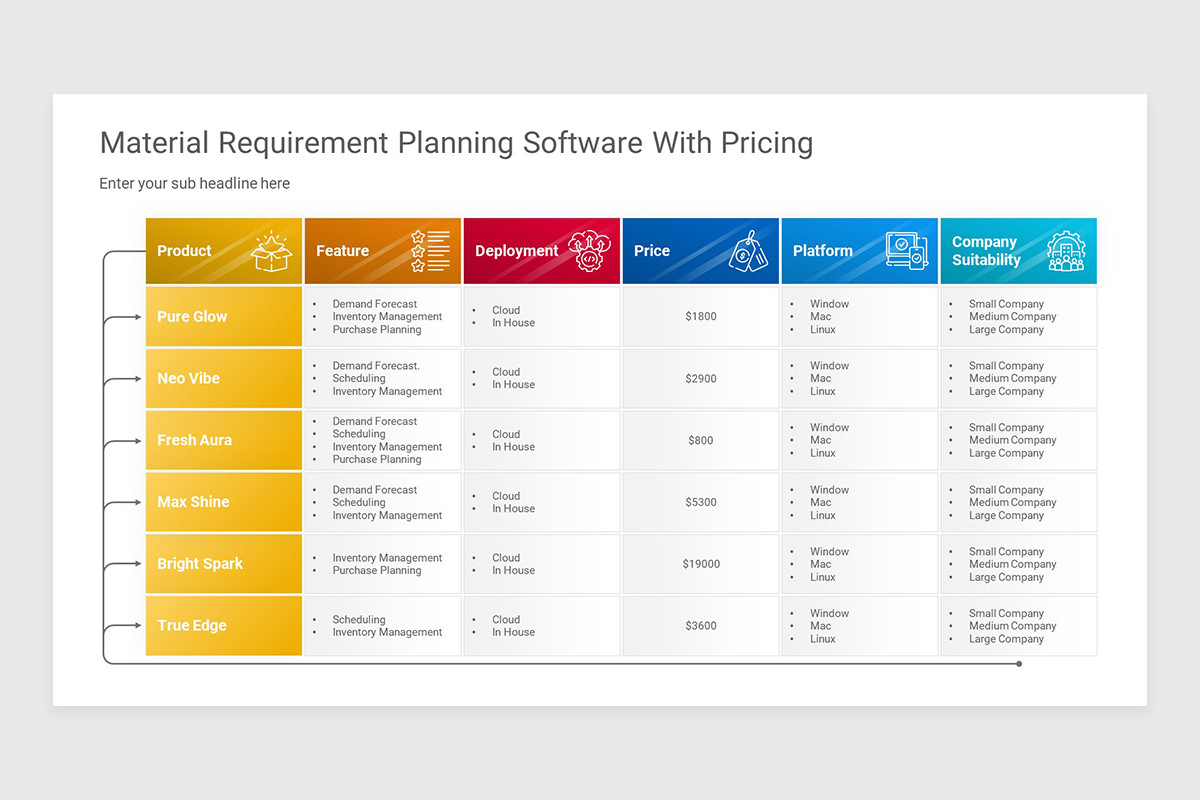
Task: Select the Neo Vibe product cell
Action: [224, 379]
